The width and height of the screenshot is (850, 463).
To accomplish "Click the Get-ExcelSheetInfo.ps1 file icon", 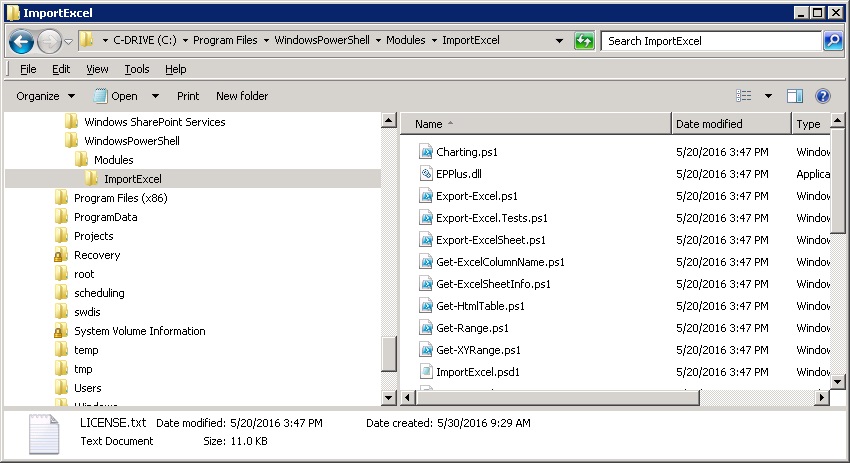I will 426,284.
